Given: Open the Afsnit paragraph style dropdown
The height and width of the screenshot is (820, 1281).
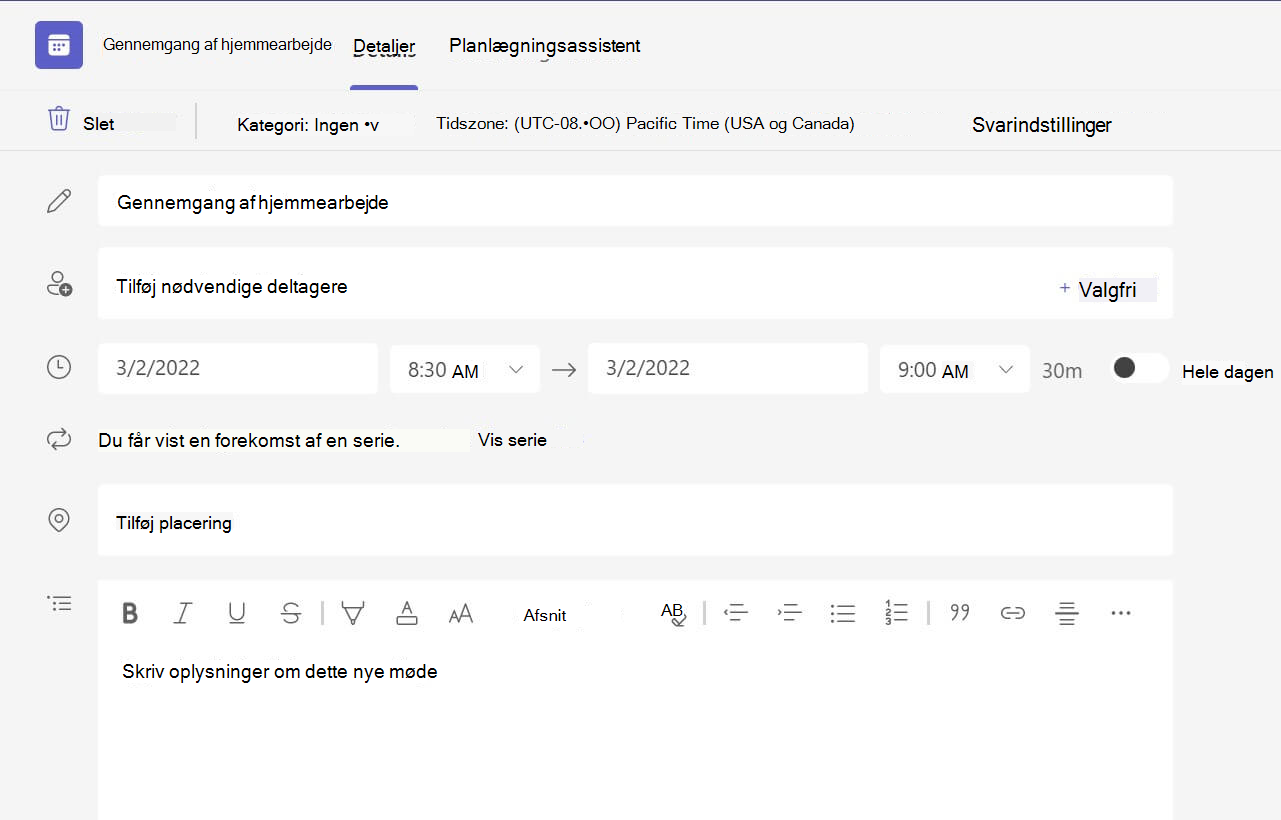Looking at the screenshot, I should [545, 615].
